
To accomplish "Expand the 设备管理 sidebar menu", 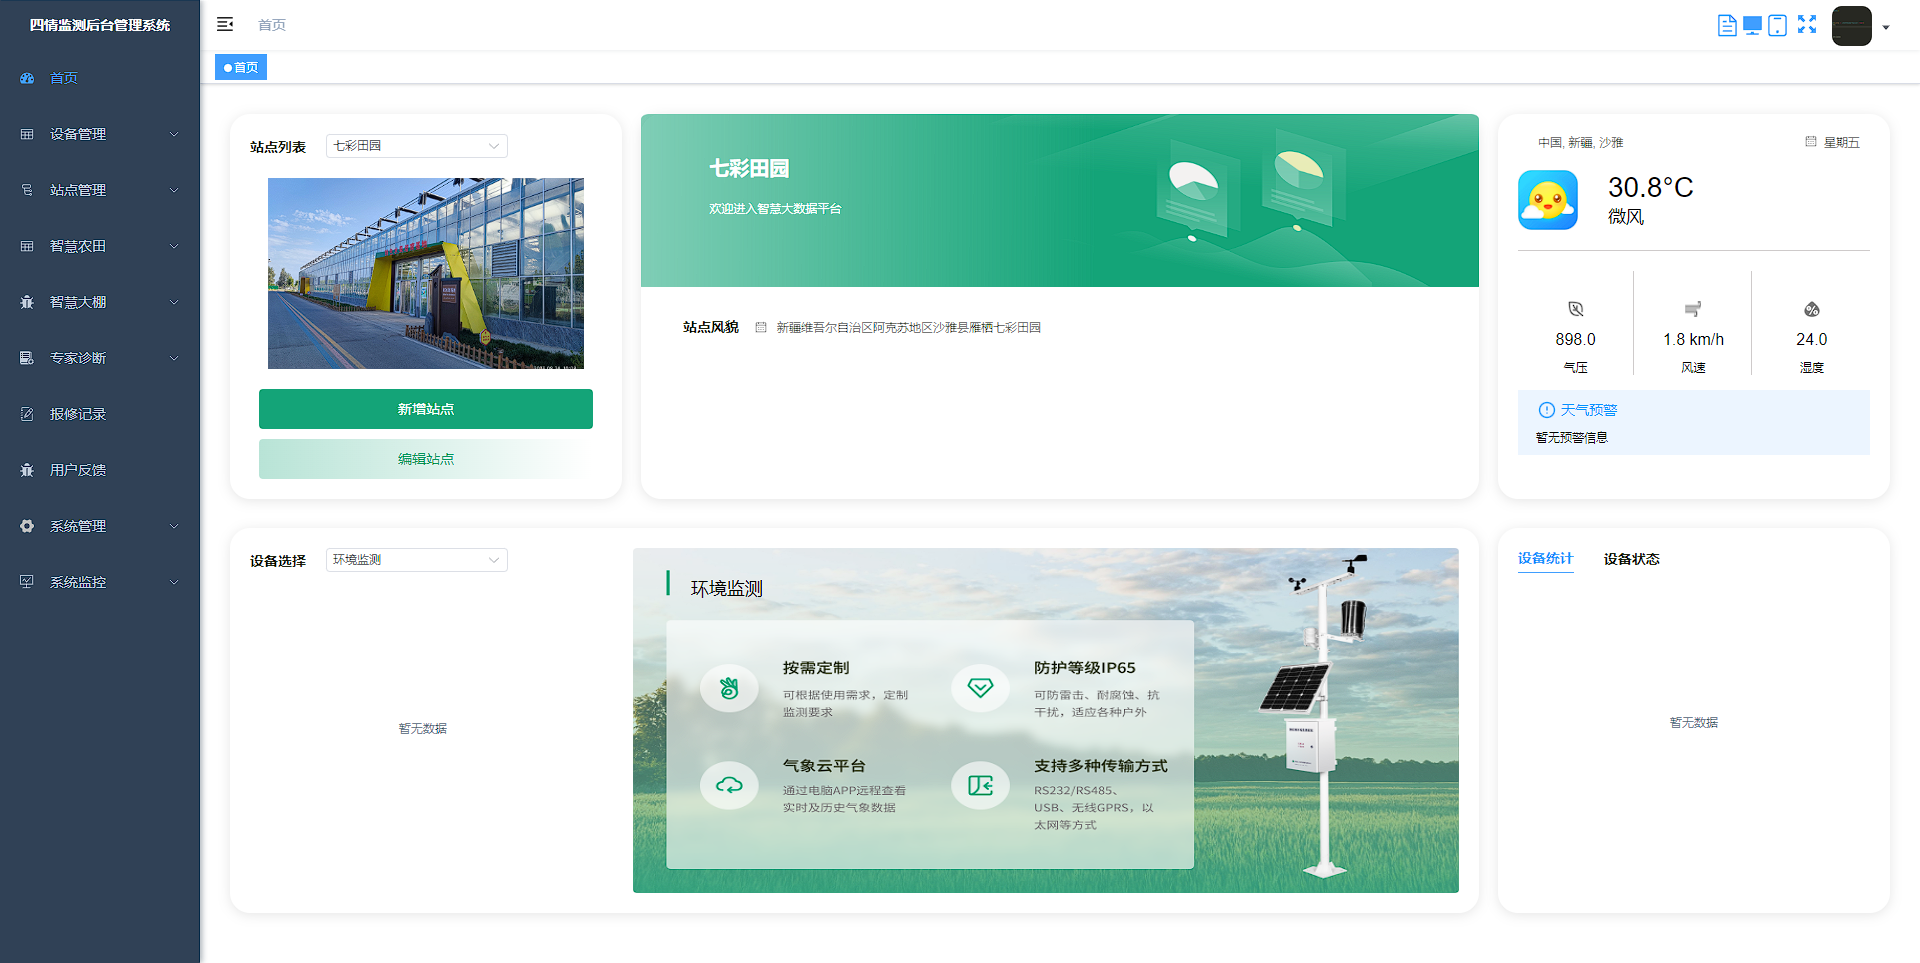I will coord(99,134).
